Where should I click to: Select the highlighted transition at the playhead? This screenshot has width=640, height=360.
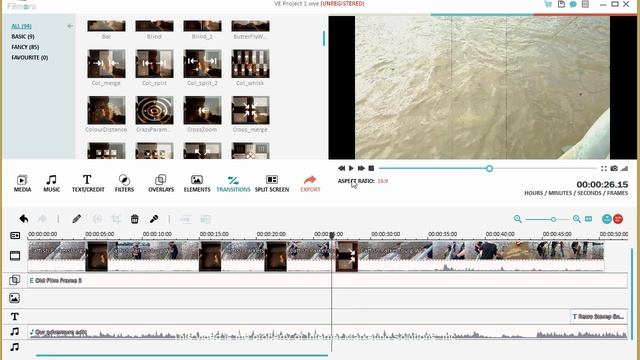pyautogui.click(x=347, y=256)
